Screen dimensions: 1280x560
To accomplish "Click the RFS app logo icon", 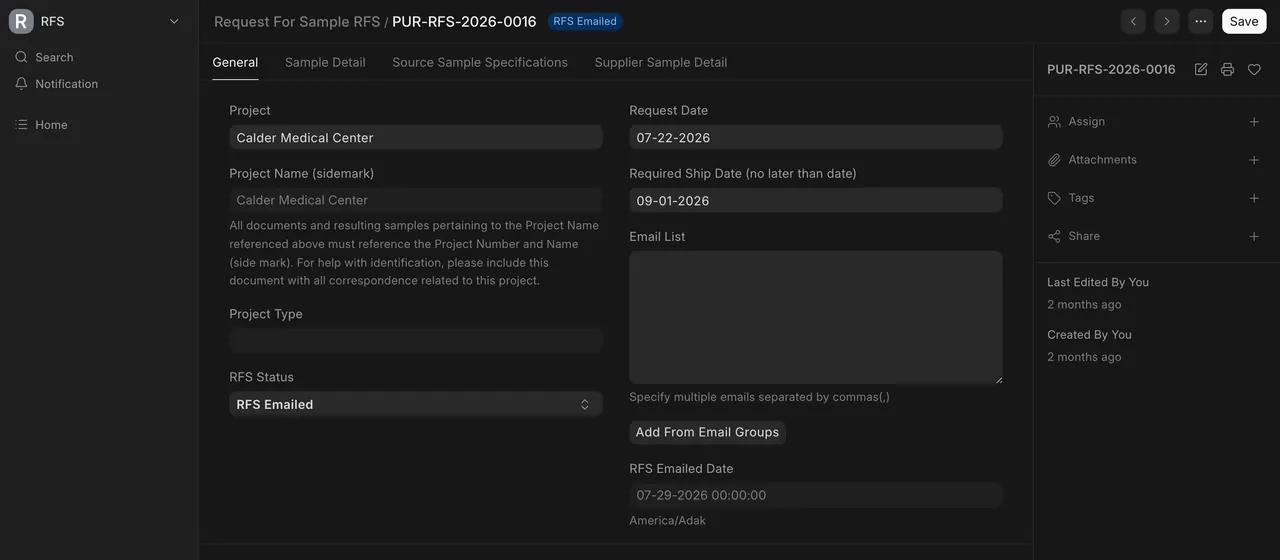I will coord(21,21).
